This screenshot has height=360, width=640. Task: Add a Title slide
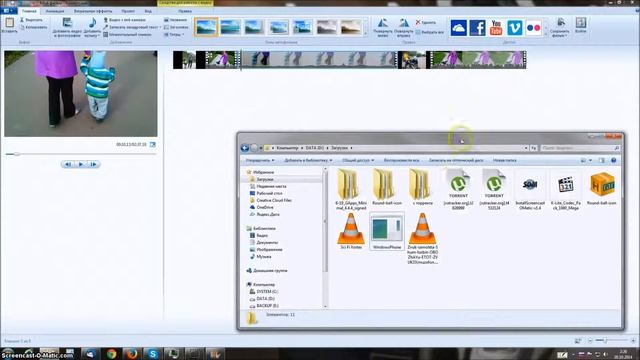click(x=176, y=20)
